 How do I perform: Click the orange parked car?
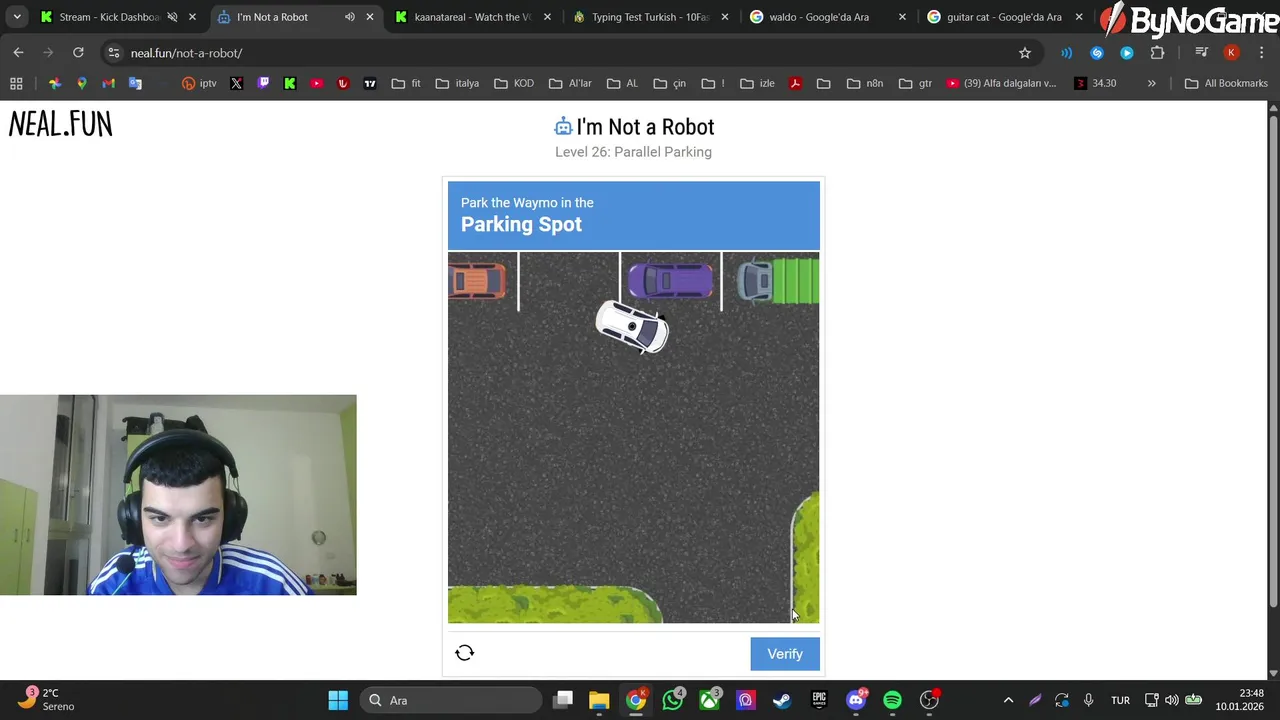click(x=478, y=281)
